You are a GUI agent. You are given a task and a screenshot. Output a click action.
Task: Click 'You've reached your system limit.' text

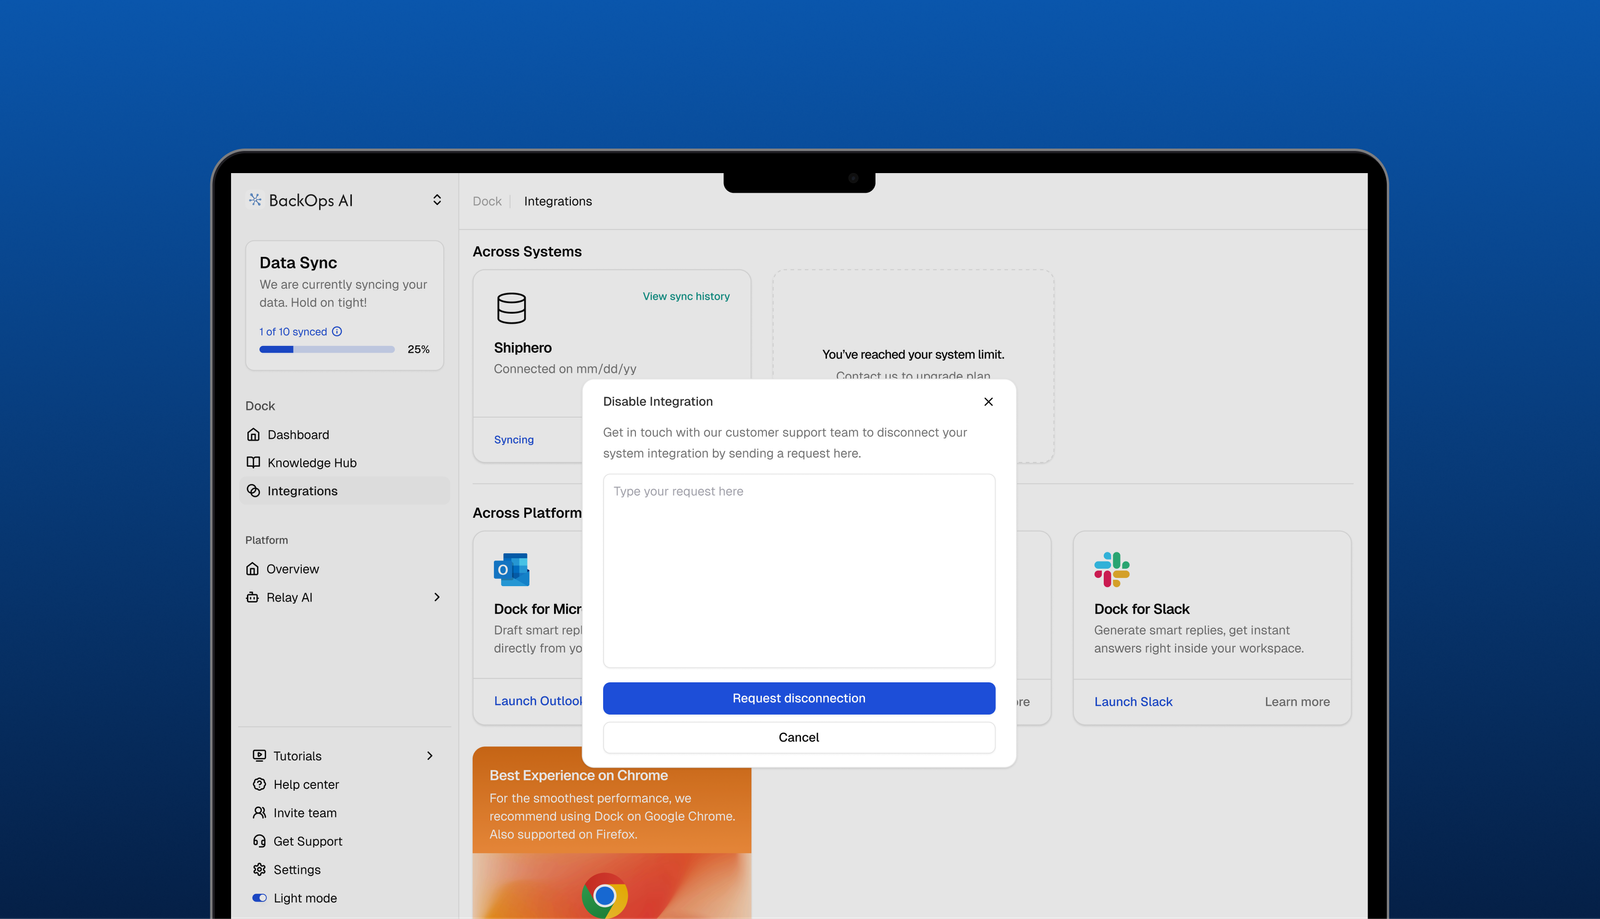click(913, 355)
